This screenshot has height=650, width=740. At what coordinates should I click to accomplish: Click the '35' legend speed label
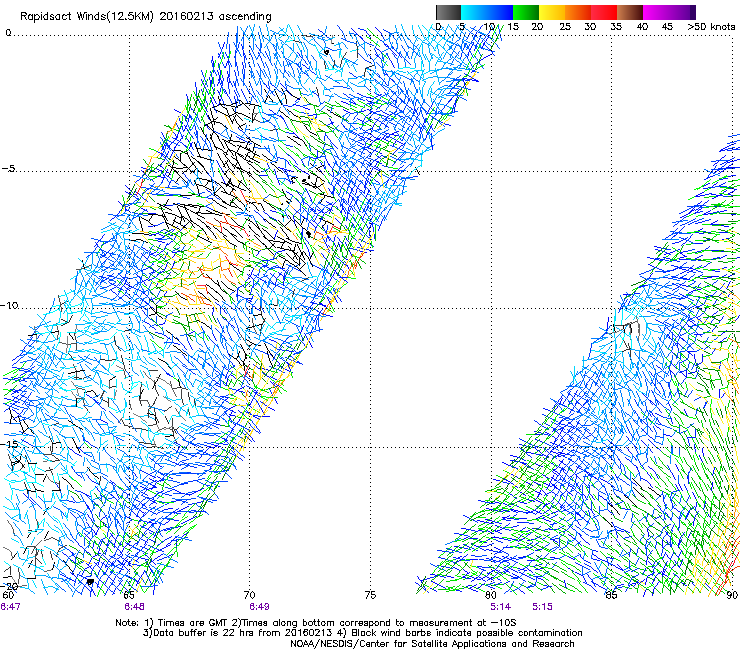pos(616,27)
